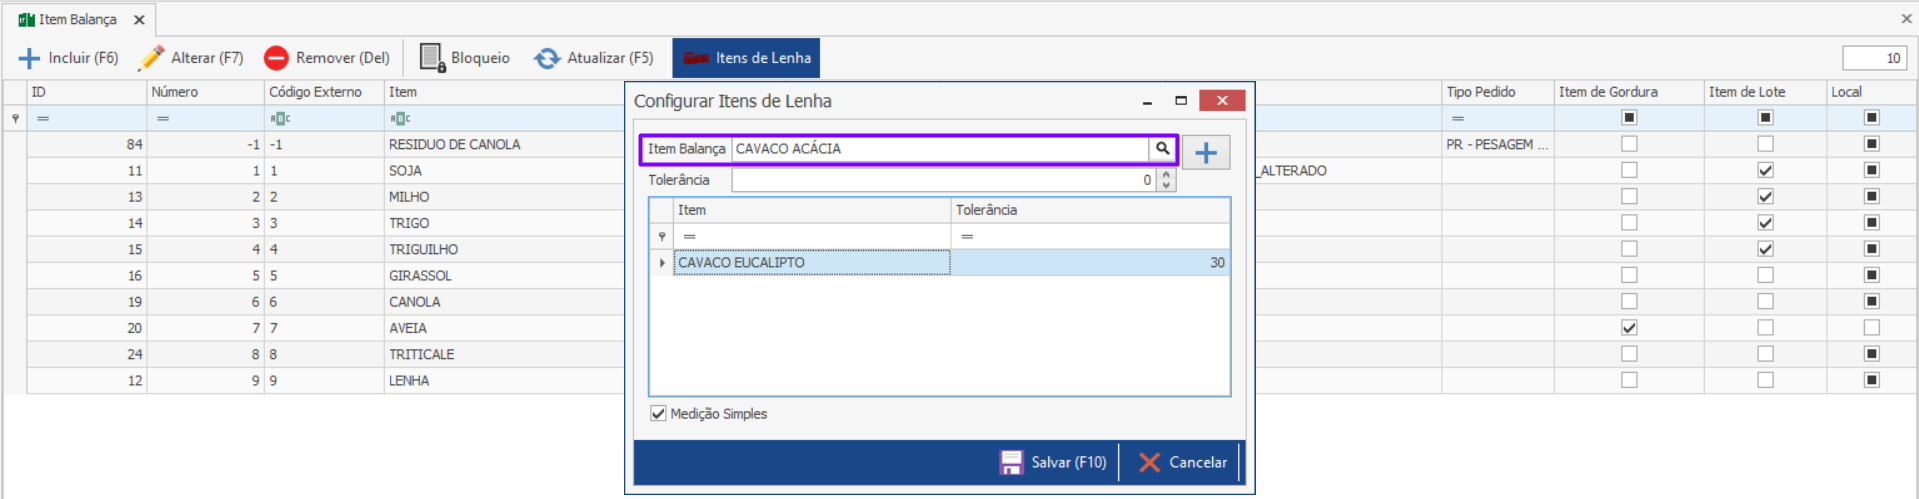The width and height of the screenshot is (1919, 499).
Task: Expand row indicator beside CAVACO EUCALIPTO
Action: [661, 263]
